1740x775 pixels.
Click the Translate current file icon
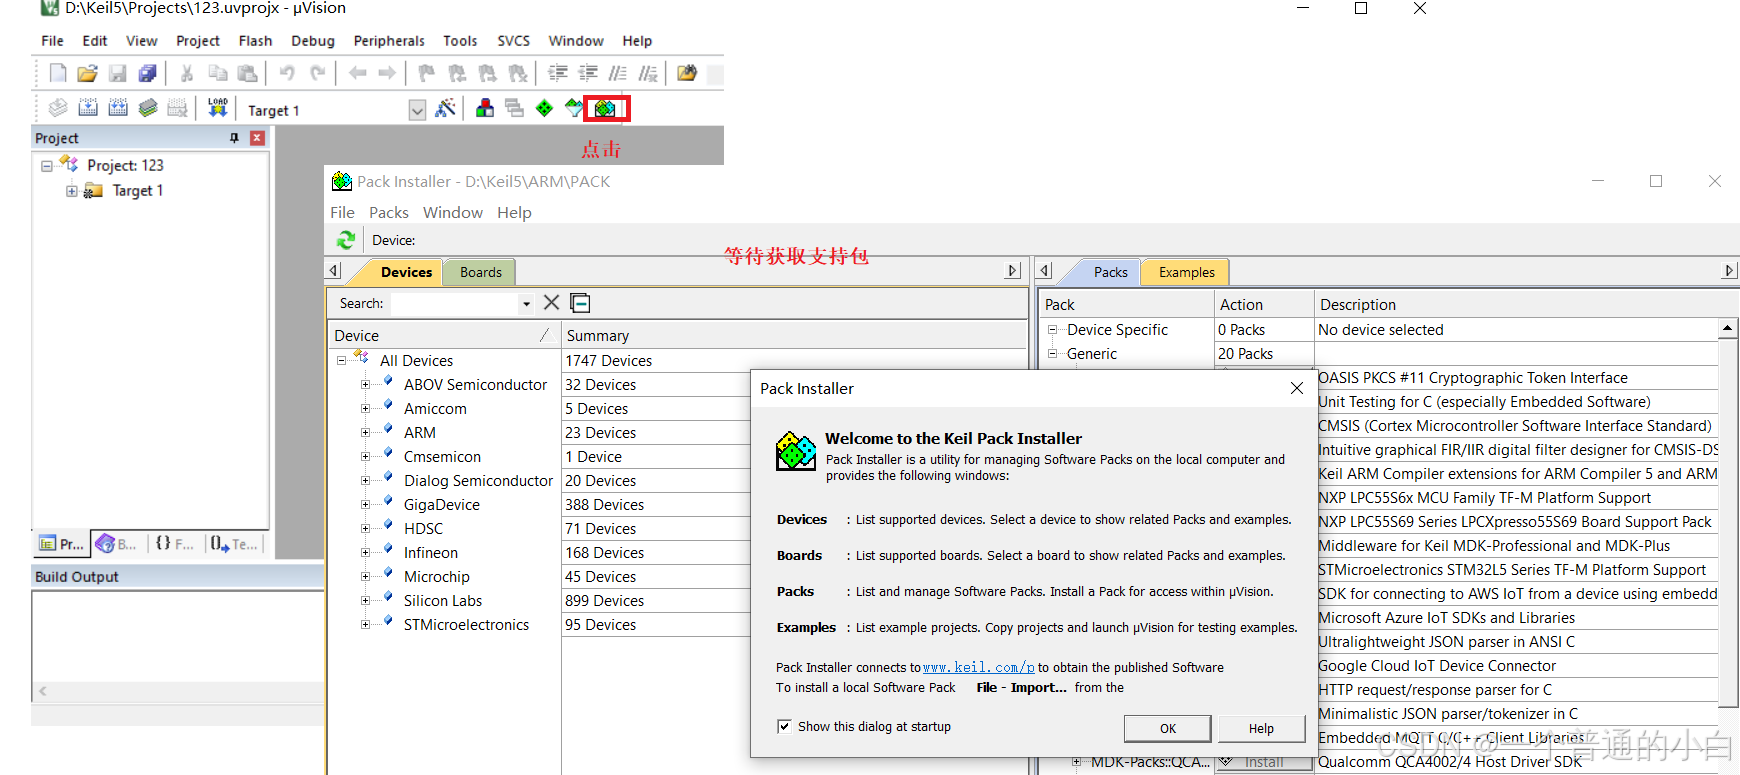58,108
